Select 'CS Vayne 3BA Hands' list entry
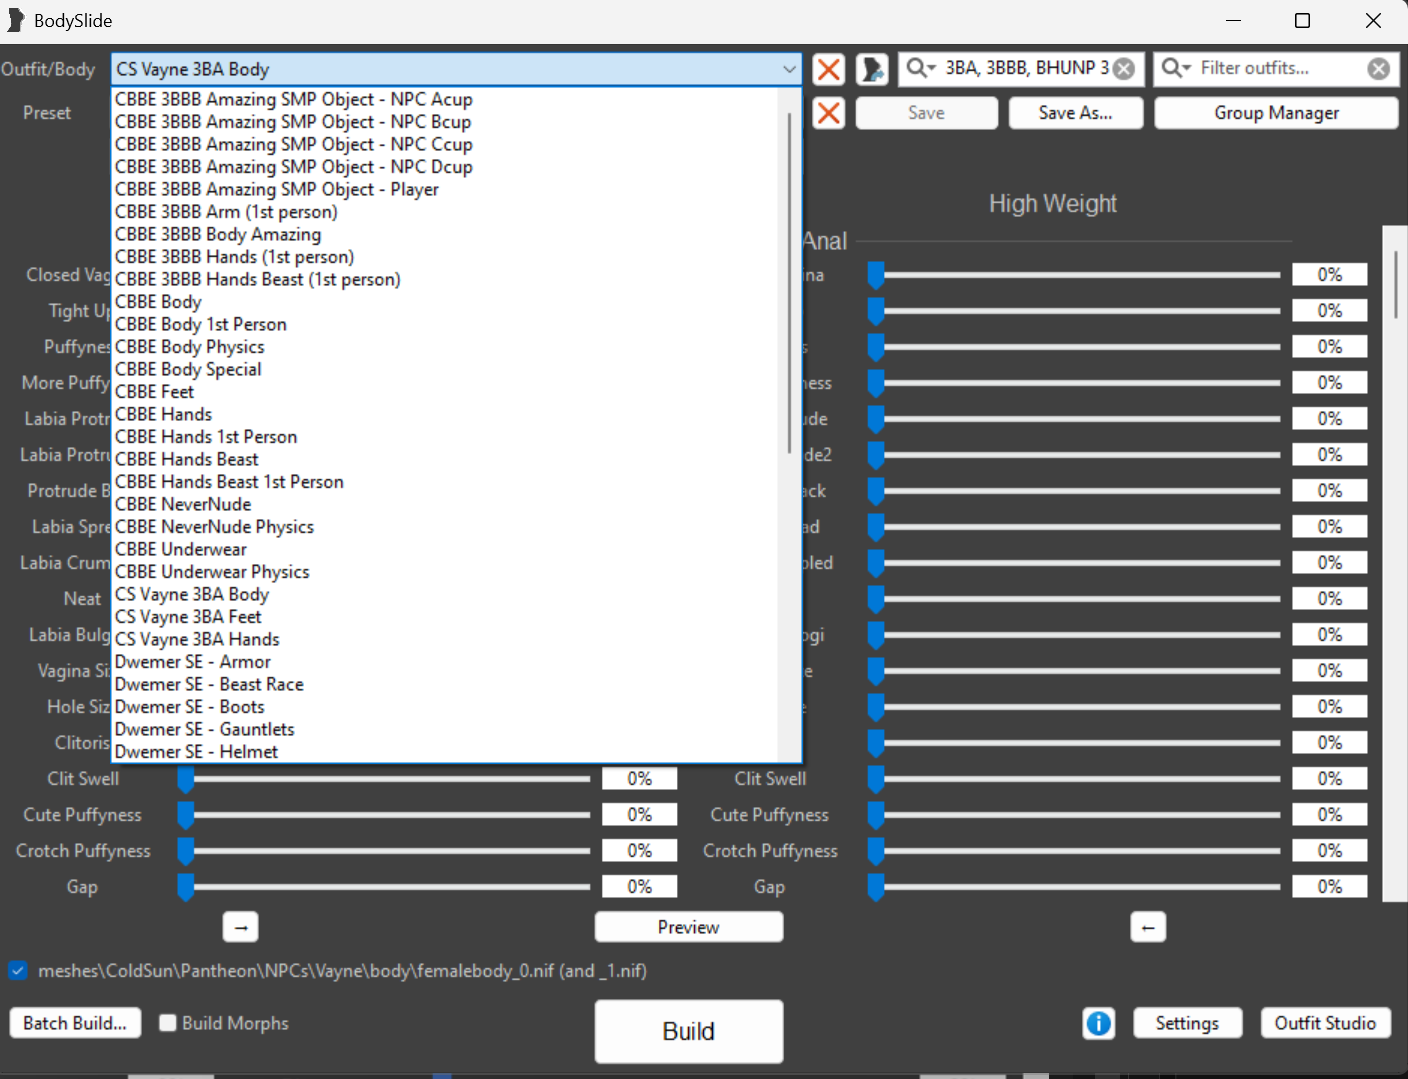 [197, 639]
